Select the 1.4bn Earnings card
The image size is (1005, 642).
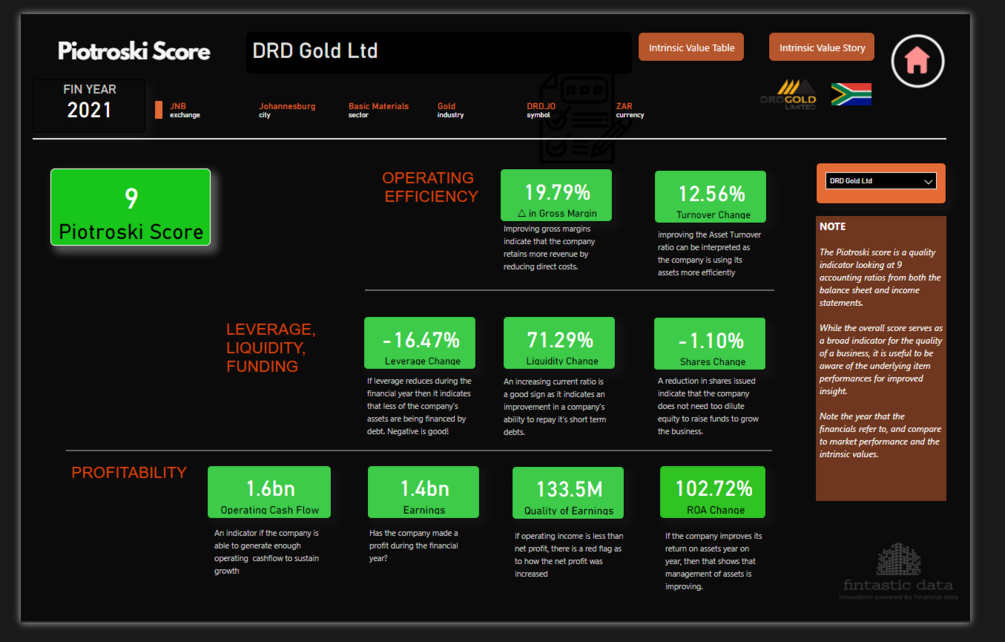coord(423,492)
